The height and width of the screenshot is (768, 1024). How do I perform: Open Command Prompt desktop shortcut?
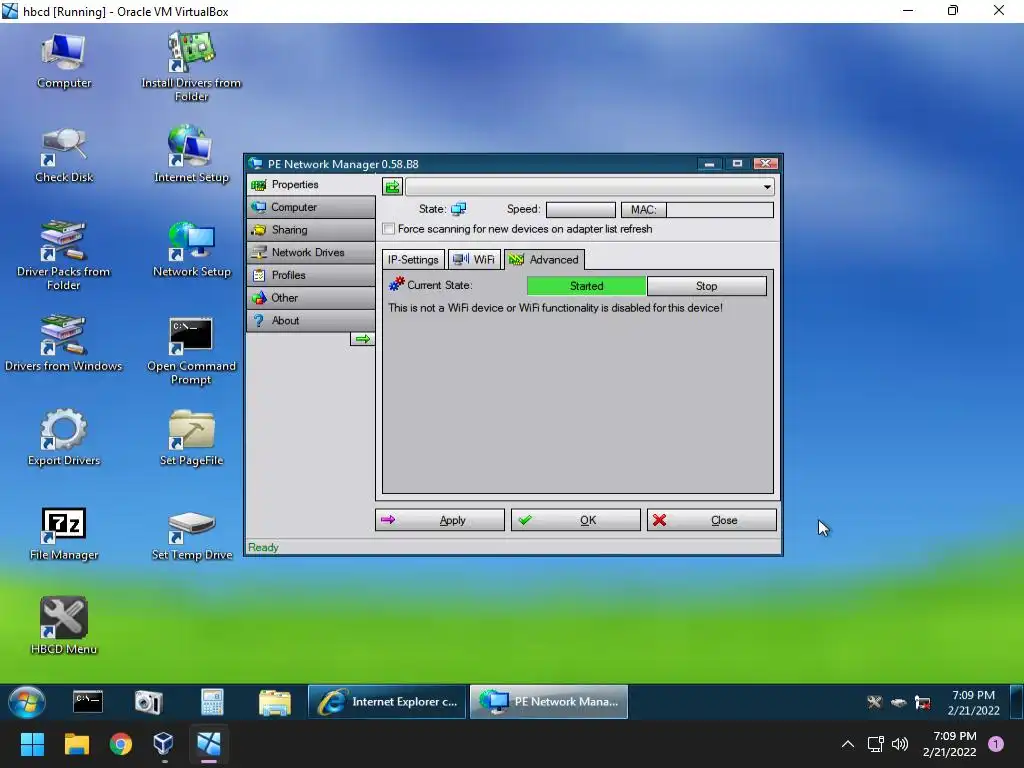coord(191,351)
